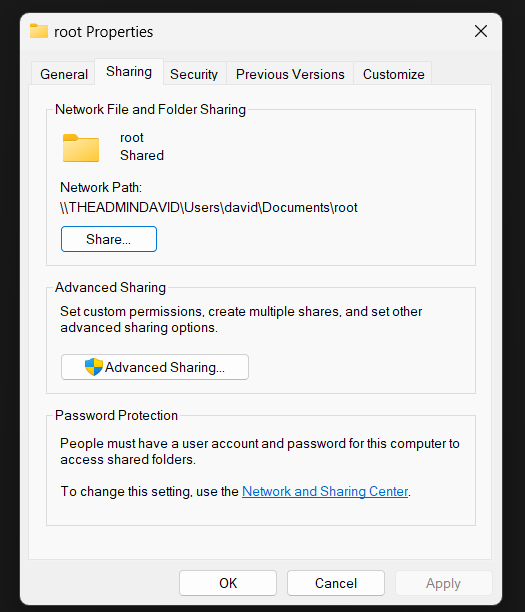Screen dimensions: 525x612
Task: Click the folder icon in the title bar
Action: [x=39, y=31]
